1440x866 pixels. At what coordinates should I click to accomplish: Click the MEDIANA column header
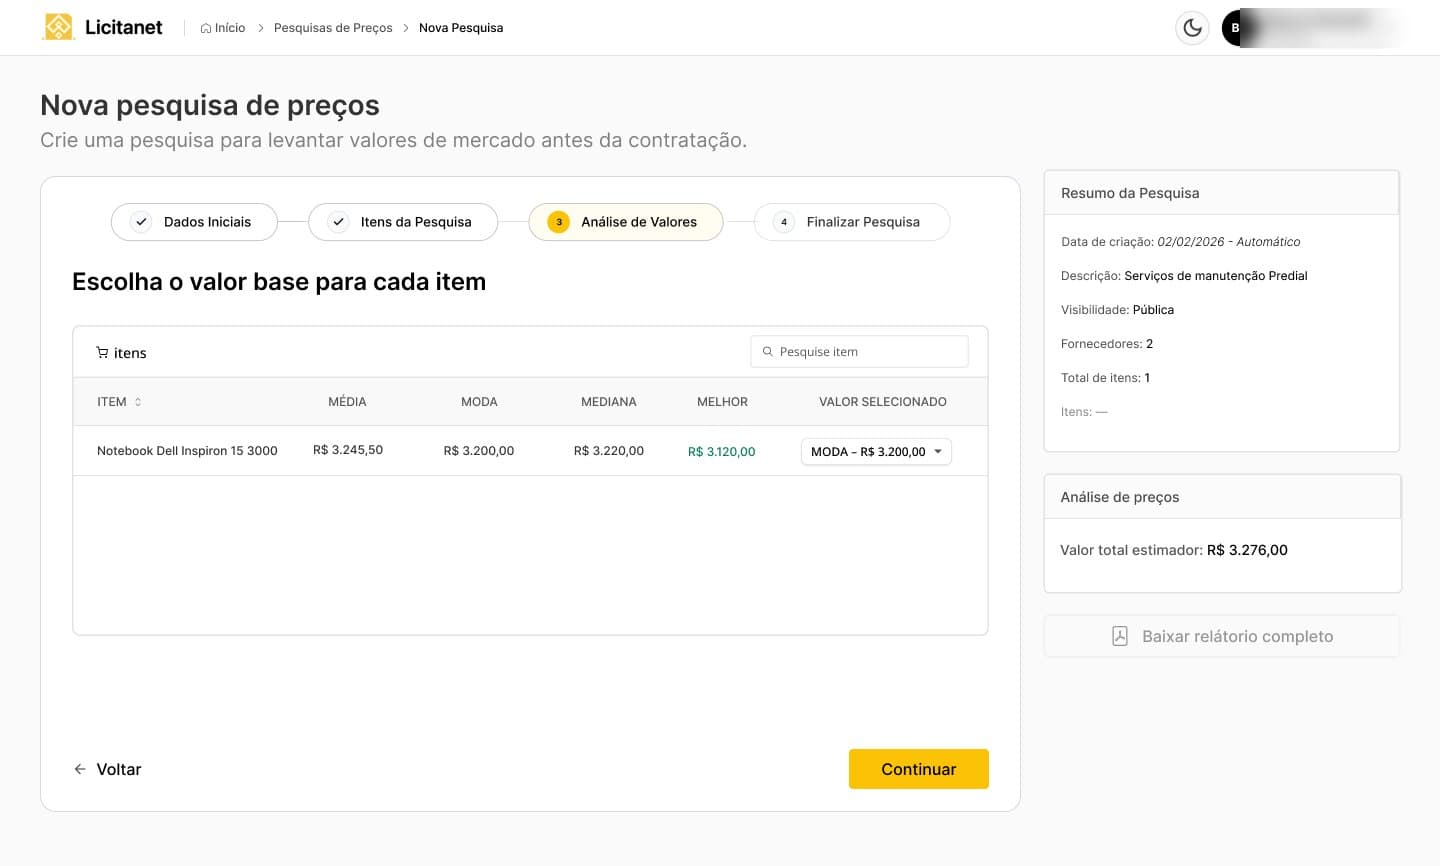609,402
